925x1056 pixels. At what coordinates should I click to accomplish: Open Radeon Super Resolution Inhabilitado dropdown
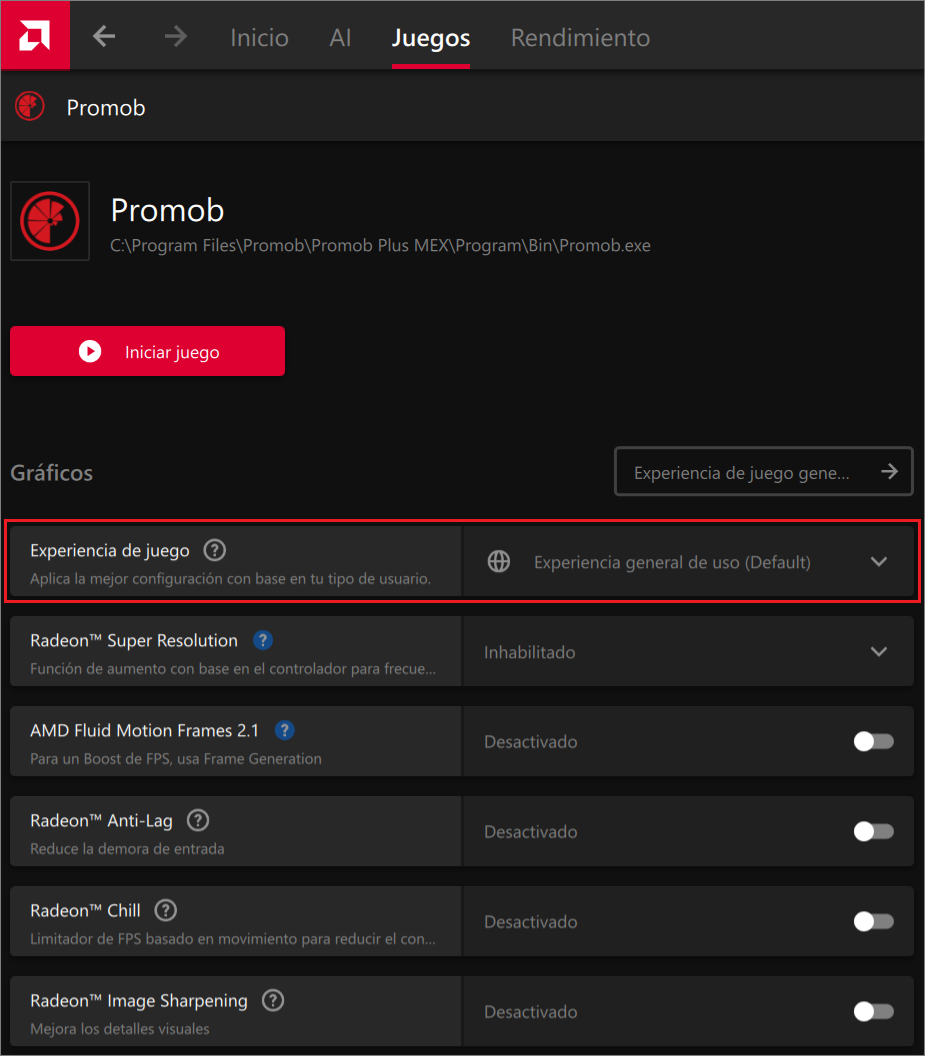point(689,652)
